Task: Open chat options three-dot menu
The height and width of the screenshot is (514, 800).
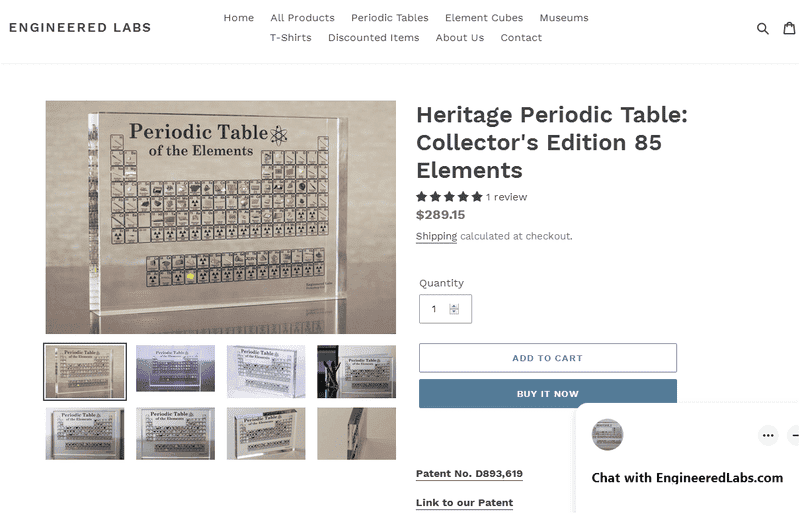Action: pos(768,435)
